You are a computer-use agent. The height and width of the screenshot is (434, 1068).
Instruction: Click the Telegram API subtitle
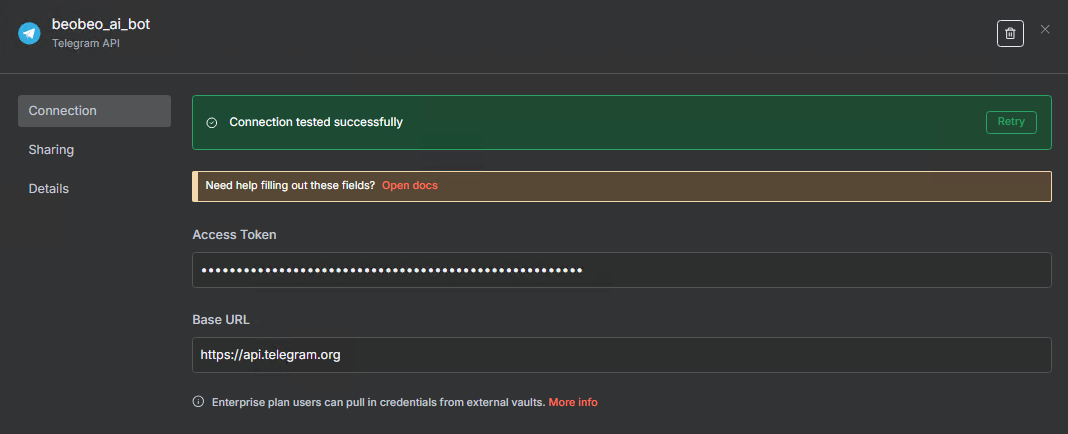86,44
